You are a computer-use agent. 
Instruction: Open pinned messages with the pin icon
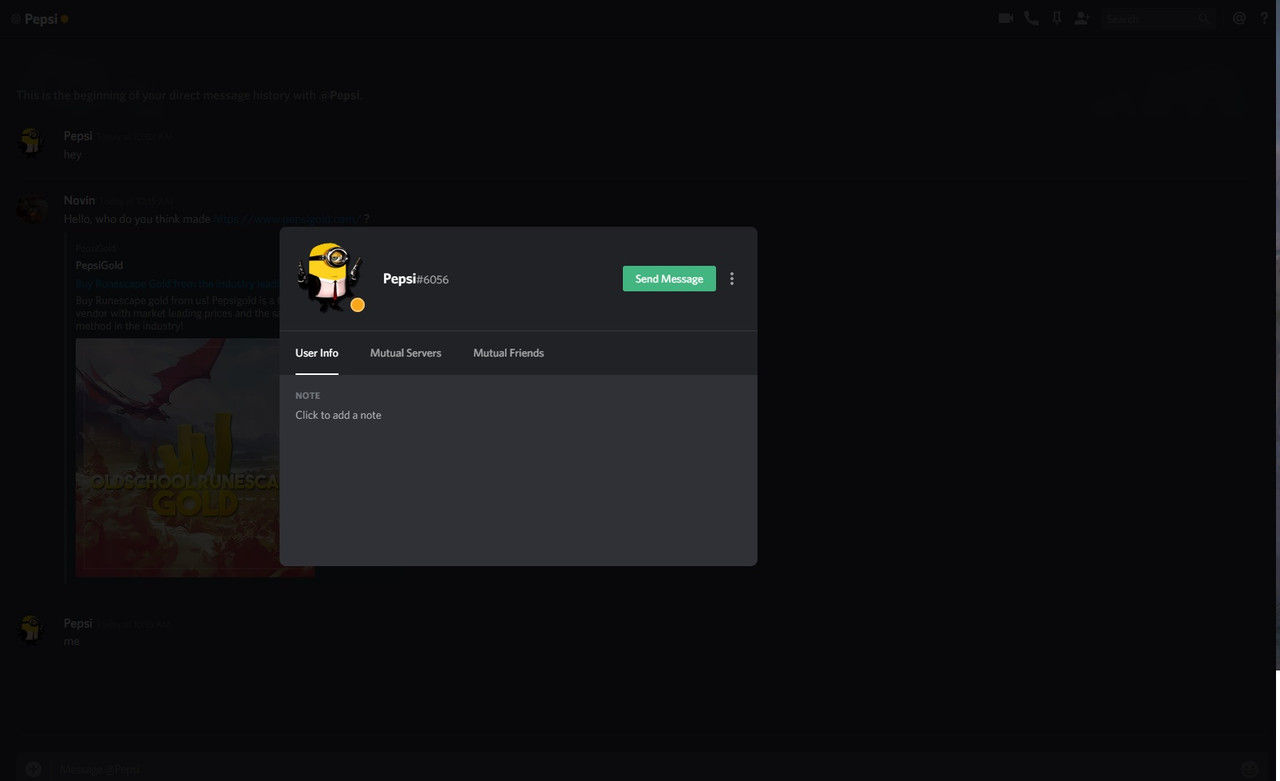coord(1056,18)
